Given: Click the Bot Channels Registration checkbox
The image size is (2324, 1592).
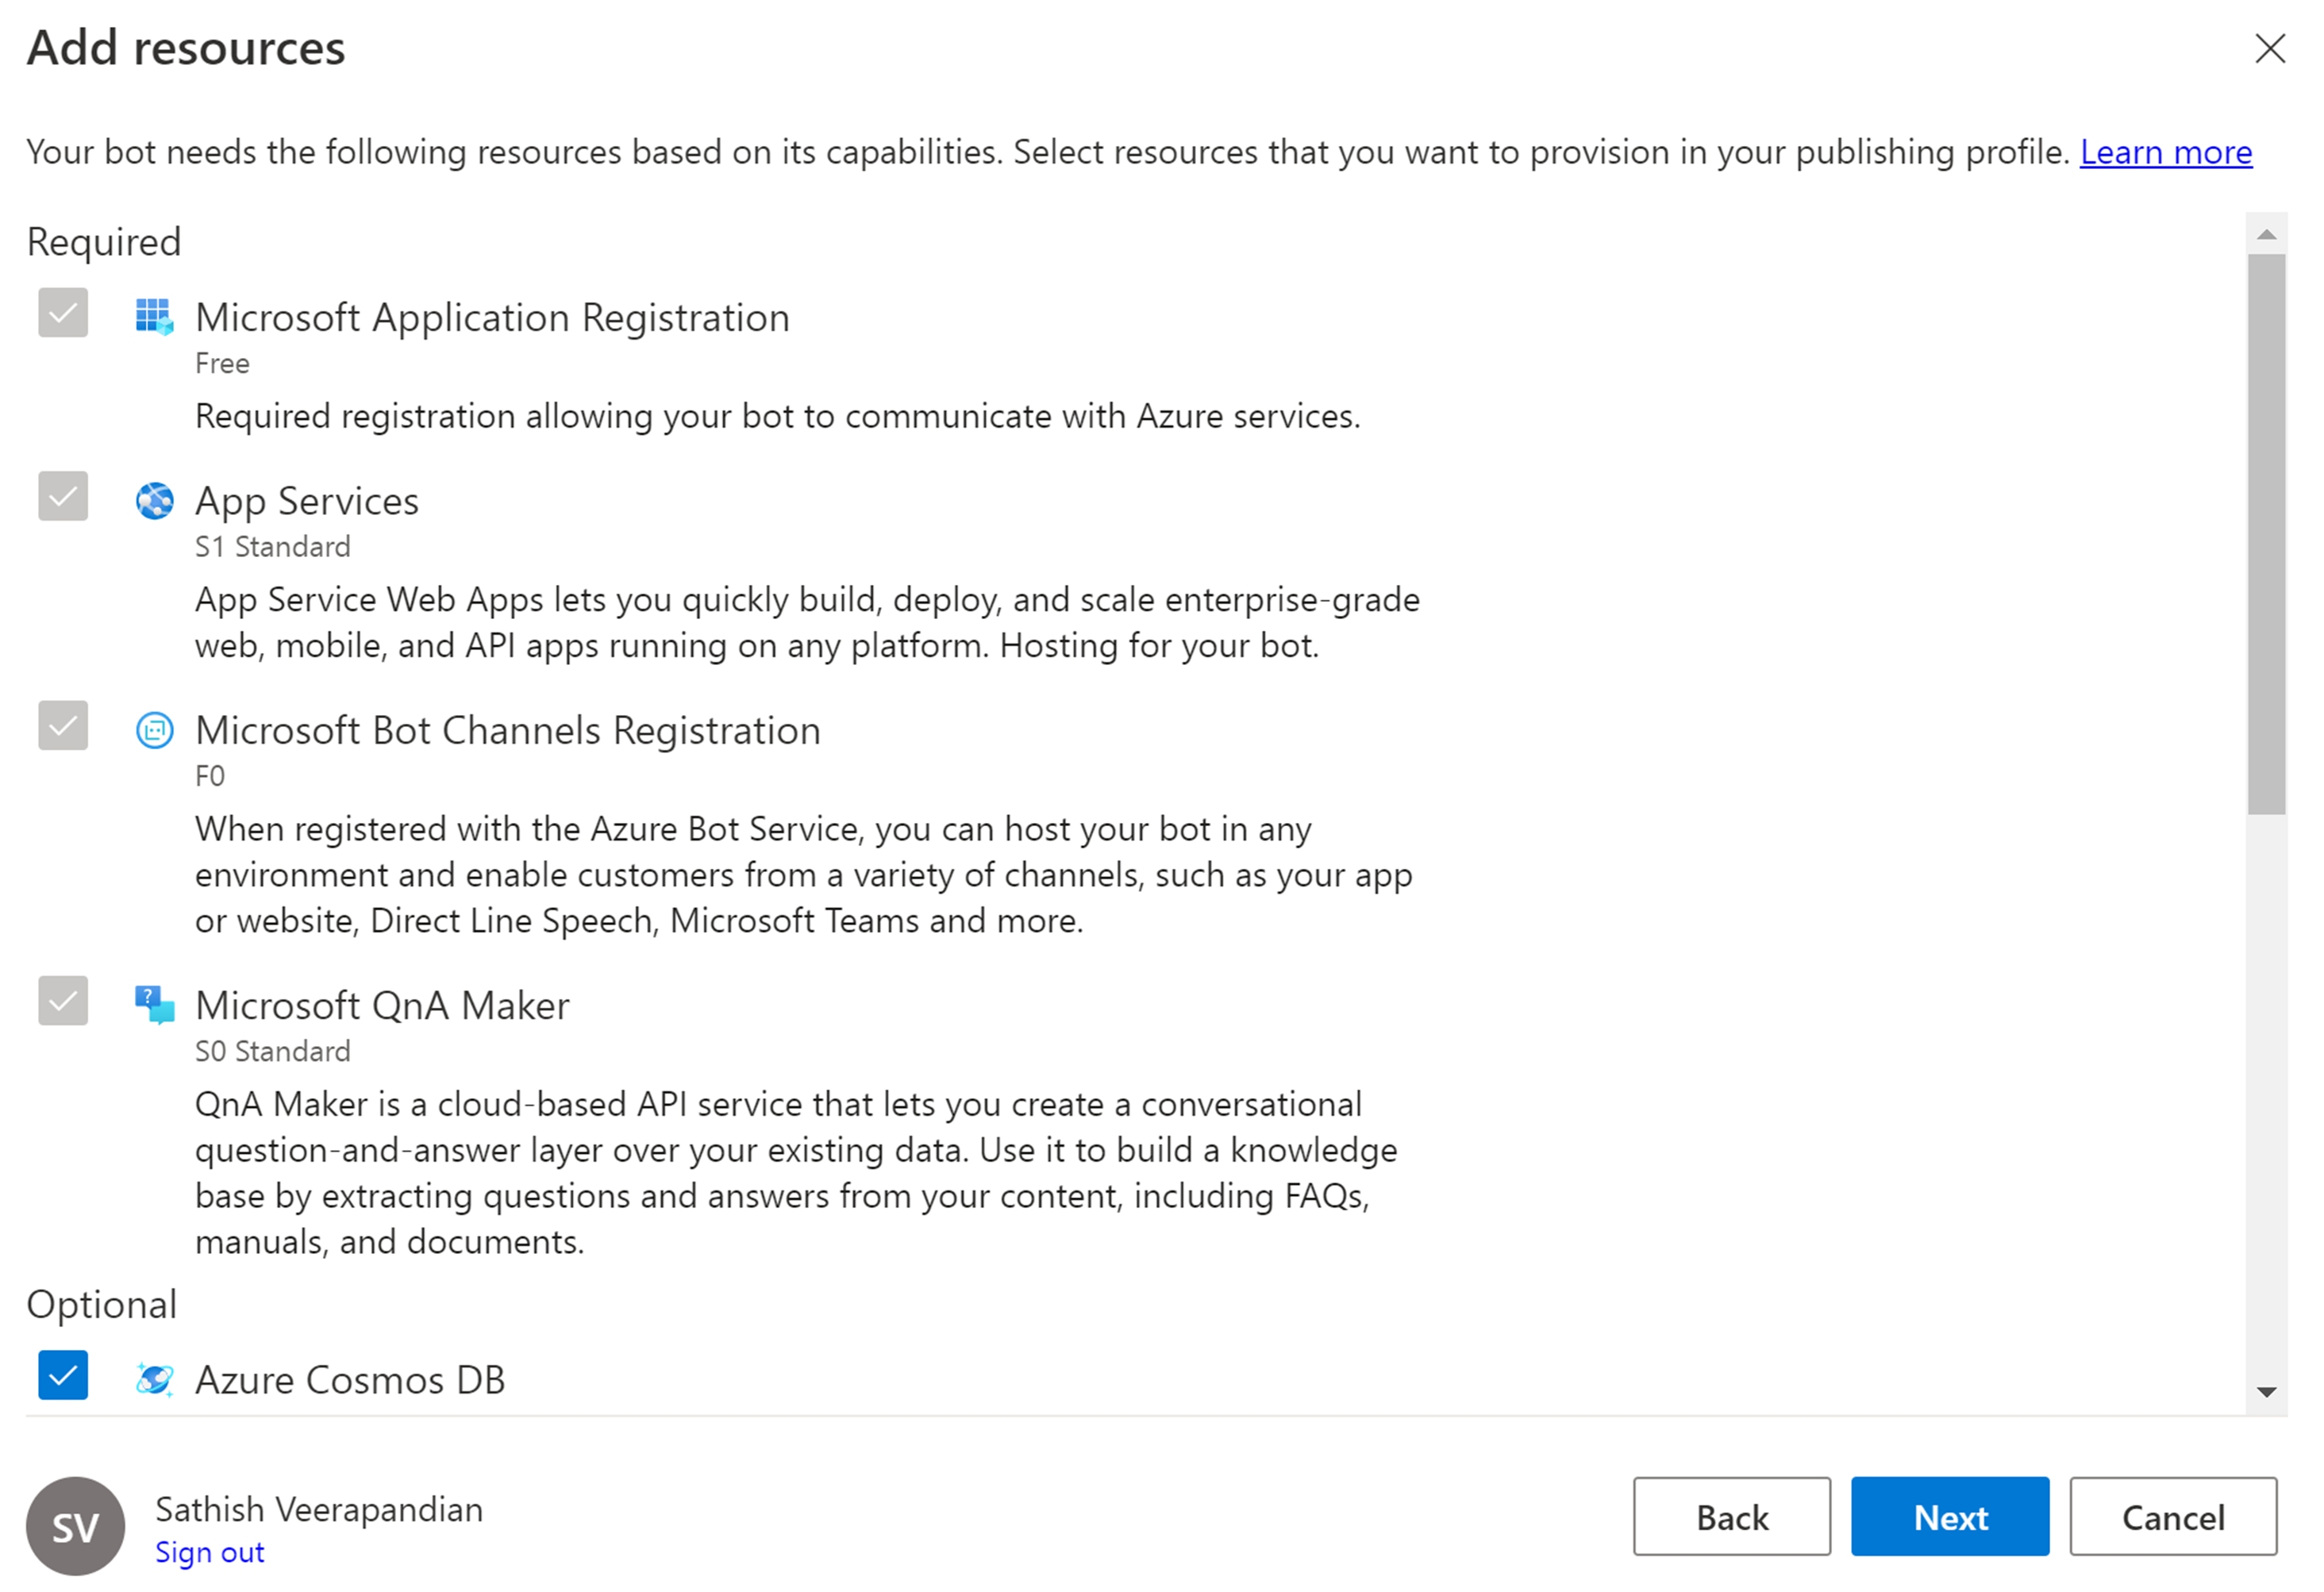Looking at the screenshot, I should click(63, 726).
